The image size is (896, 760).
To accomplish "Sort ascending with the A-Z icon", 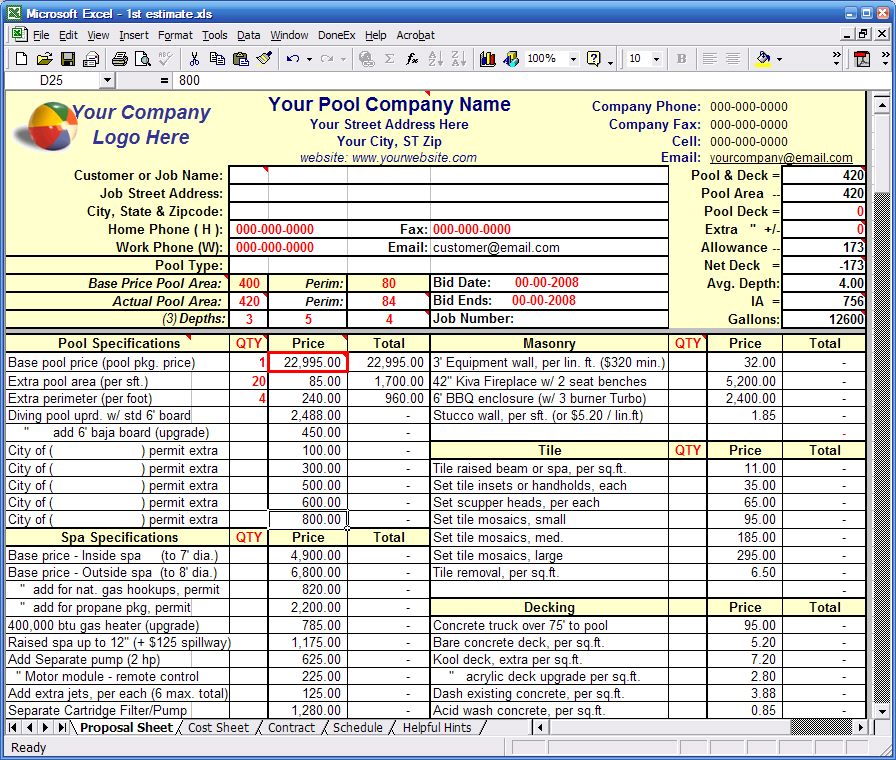I will (x=435, y=58).
